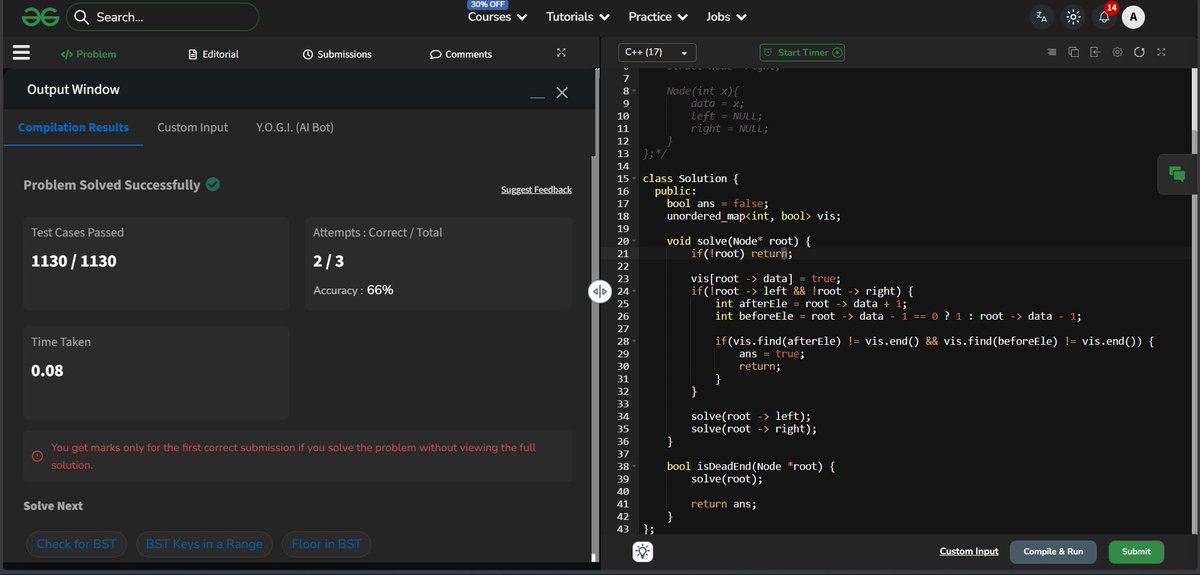This screenshot has width=1200, height=575.
Task: Collapse code fold arrow at line 28
Action: click(634, 341)
